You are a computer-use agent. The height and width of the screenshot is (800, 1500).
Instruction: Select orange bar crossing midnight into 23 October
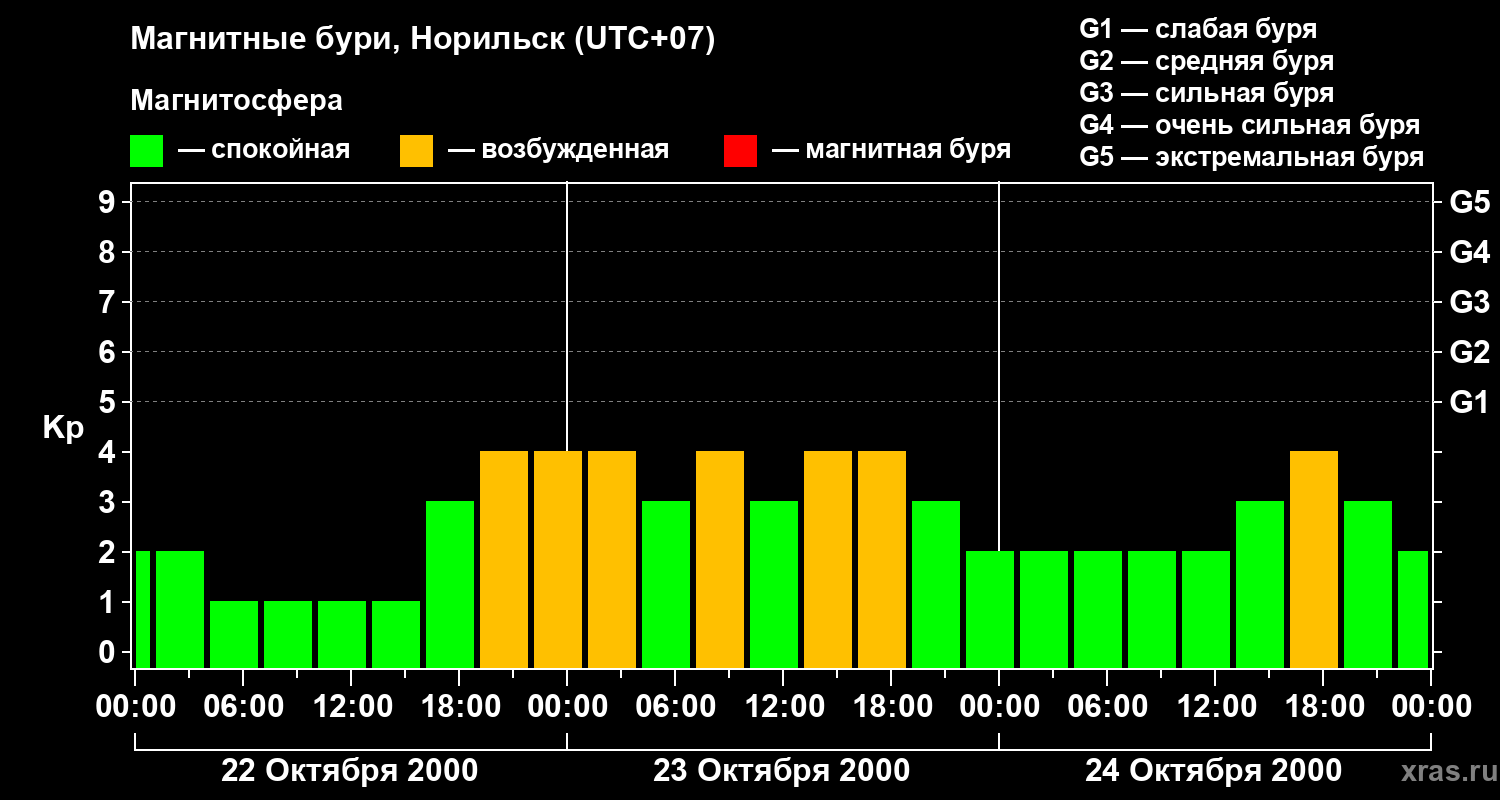point(558,560)
